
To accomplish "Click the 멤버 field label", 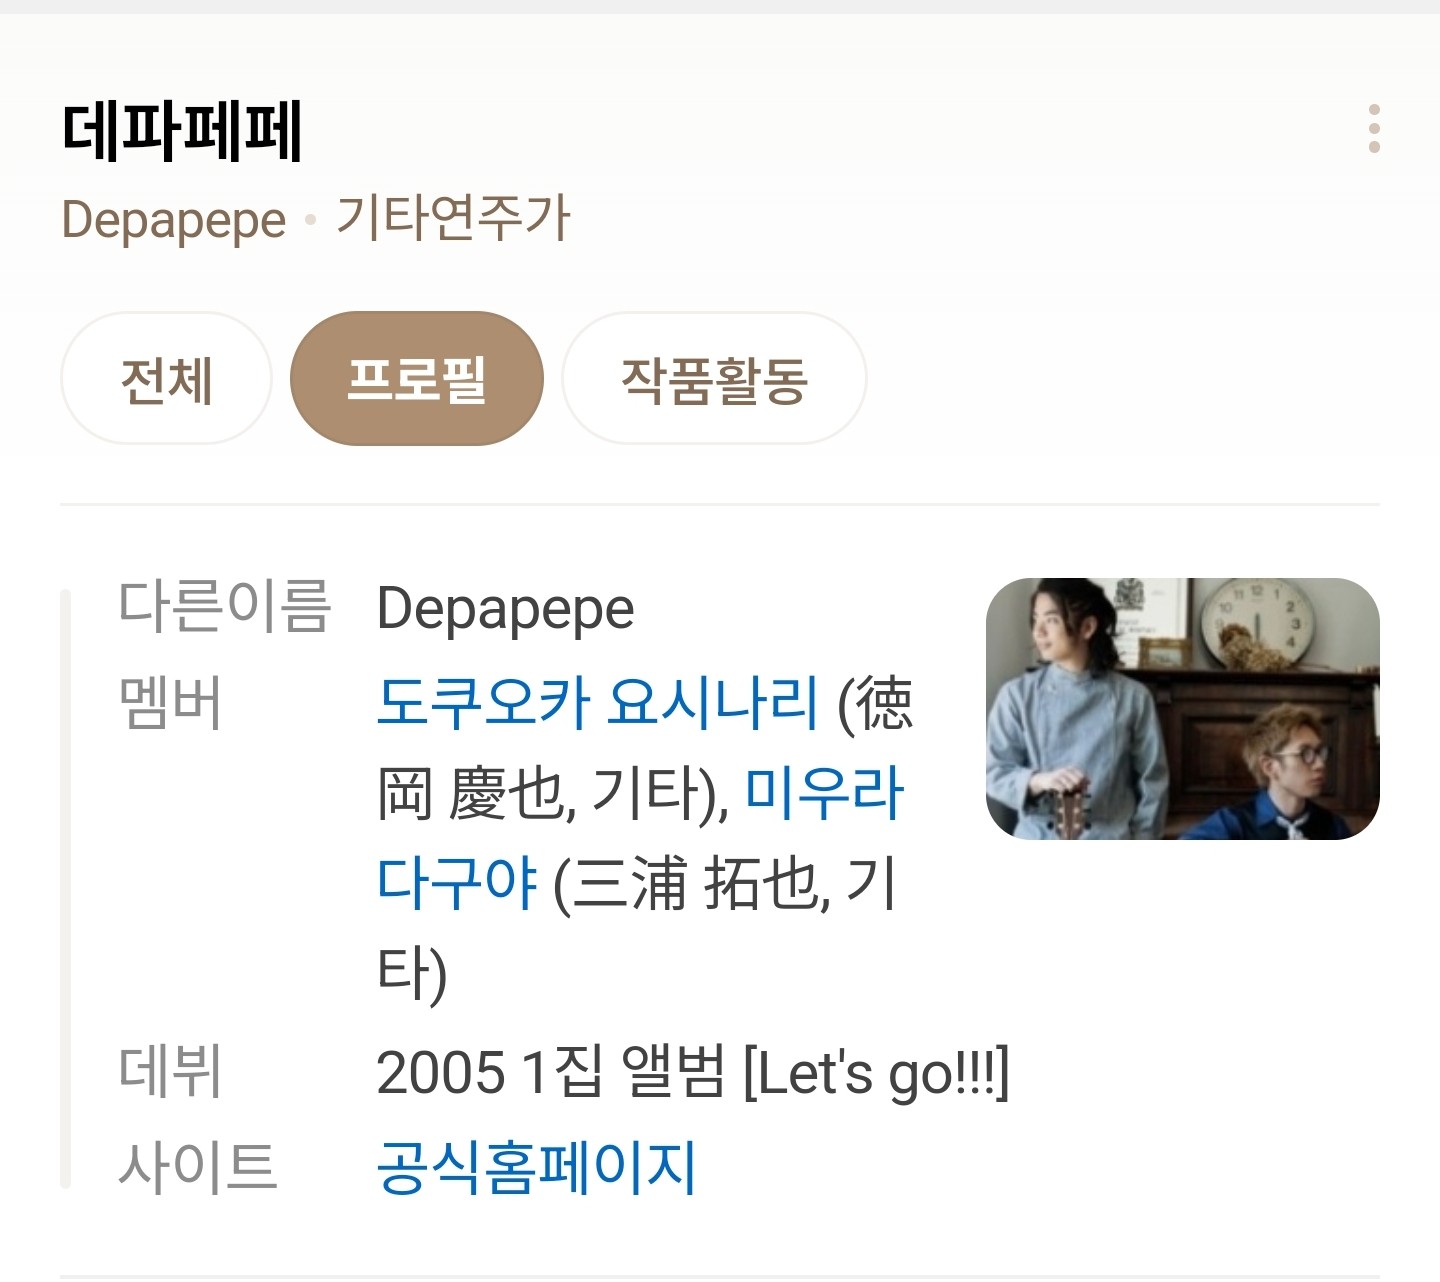I will (170, 702).
